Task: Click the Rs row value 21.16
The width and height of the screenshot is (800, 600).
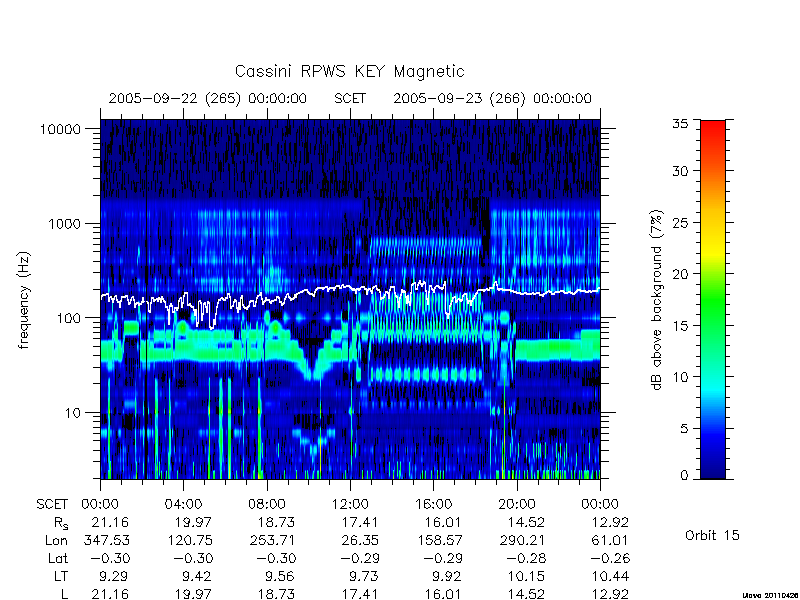Action: 110,523
